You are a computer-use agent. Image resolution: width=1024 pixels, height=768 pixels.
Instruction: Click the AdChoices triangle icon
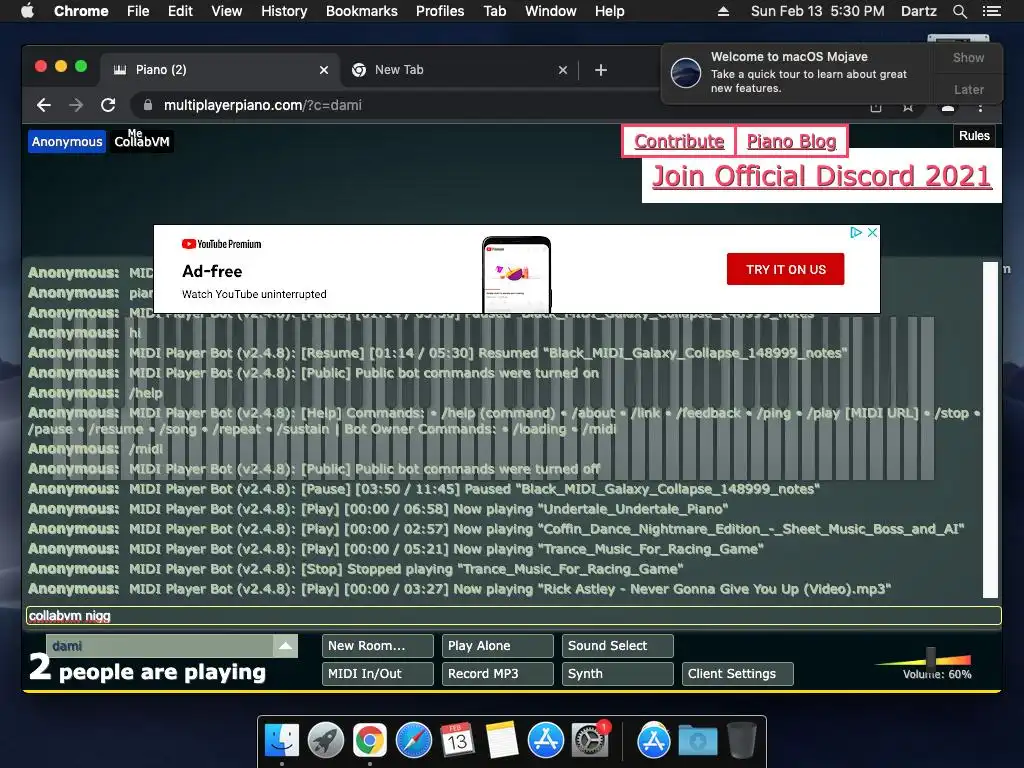tap(856, 232)
